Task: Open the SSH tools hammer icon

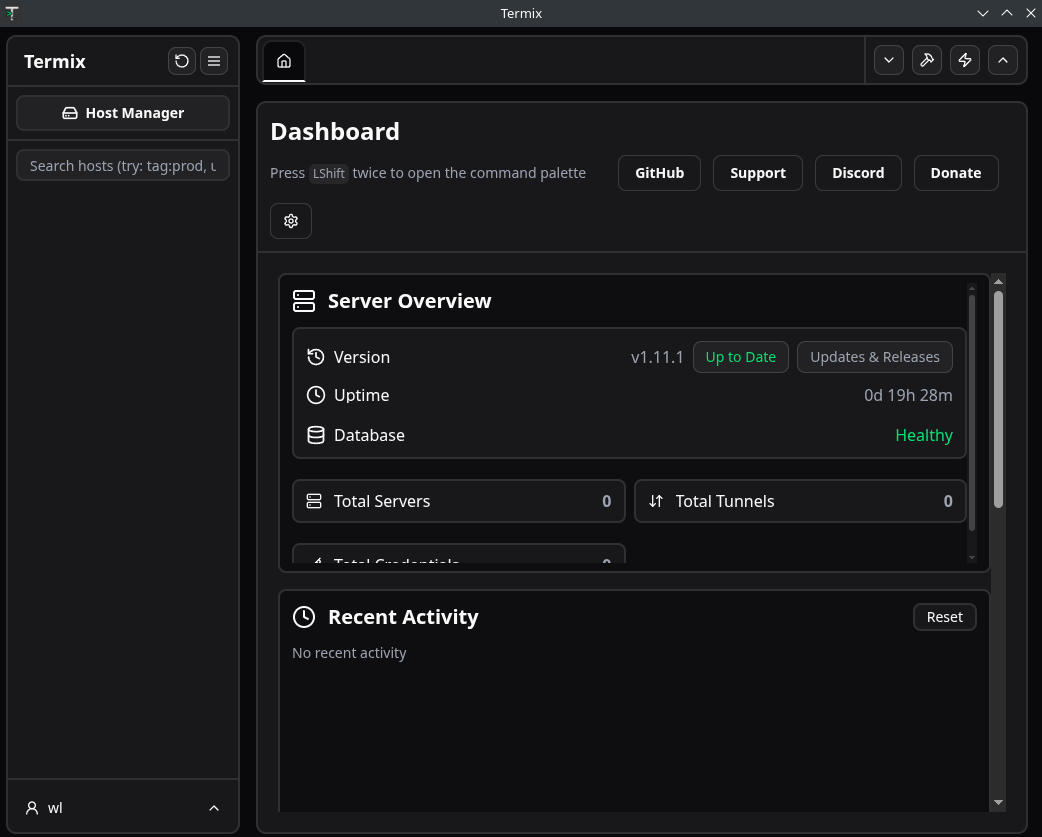Action: tap(926, 60)
